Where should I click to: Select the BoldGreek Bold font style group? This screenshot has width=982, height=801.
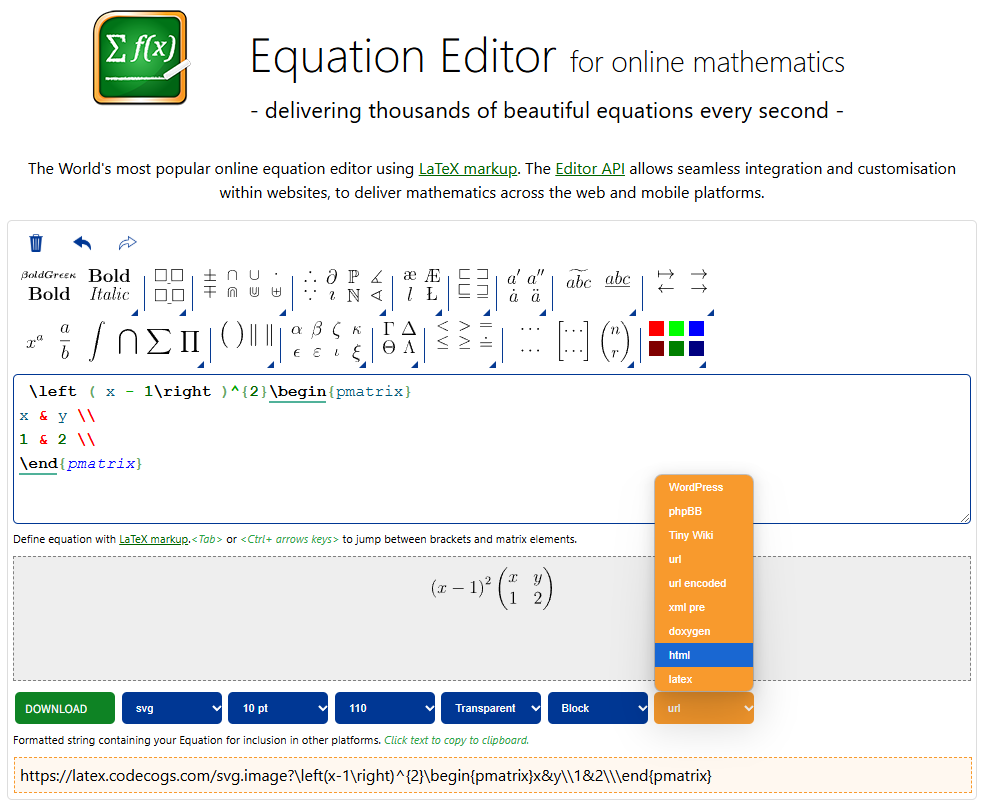(49, 286)
